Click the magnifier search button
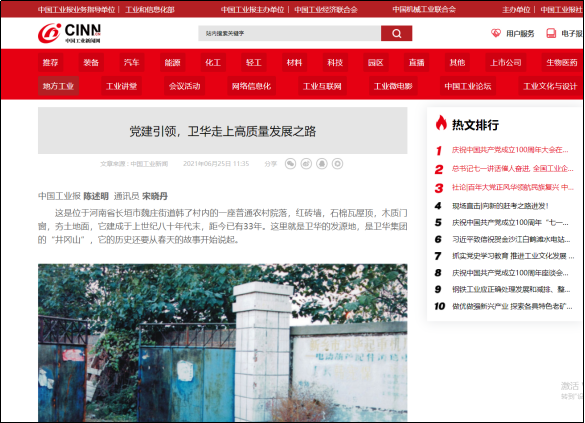585x423 pixels. tap(396, 34)
